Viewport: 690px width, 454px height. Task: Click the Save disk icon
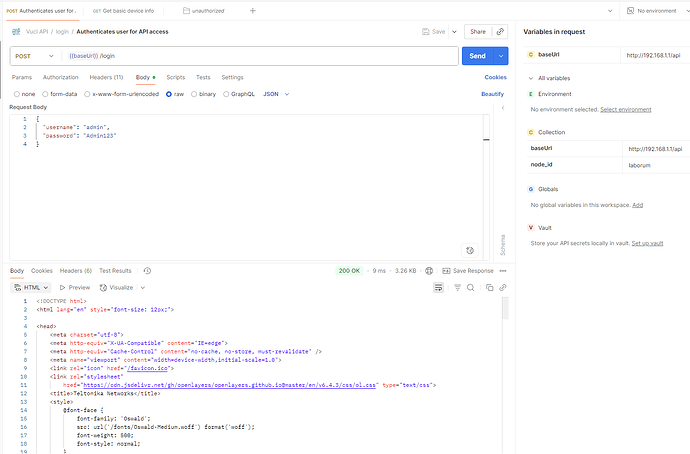(x=426, y=32)
